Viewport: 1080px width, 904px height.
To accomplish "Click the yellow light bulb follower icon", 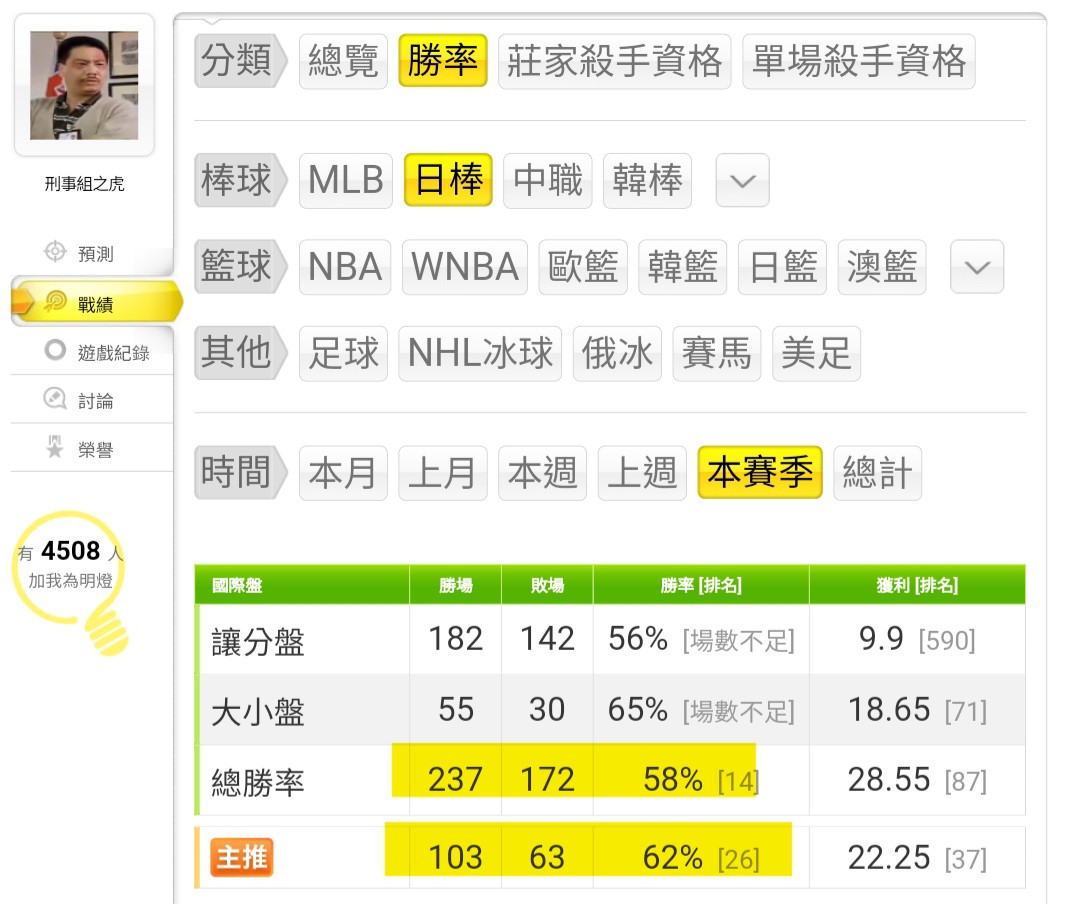I will 70,583.
